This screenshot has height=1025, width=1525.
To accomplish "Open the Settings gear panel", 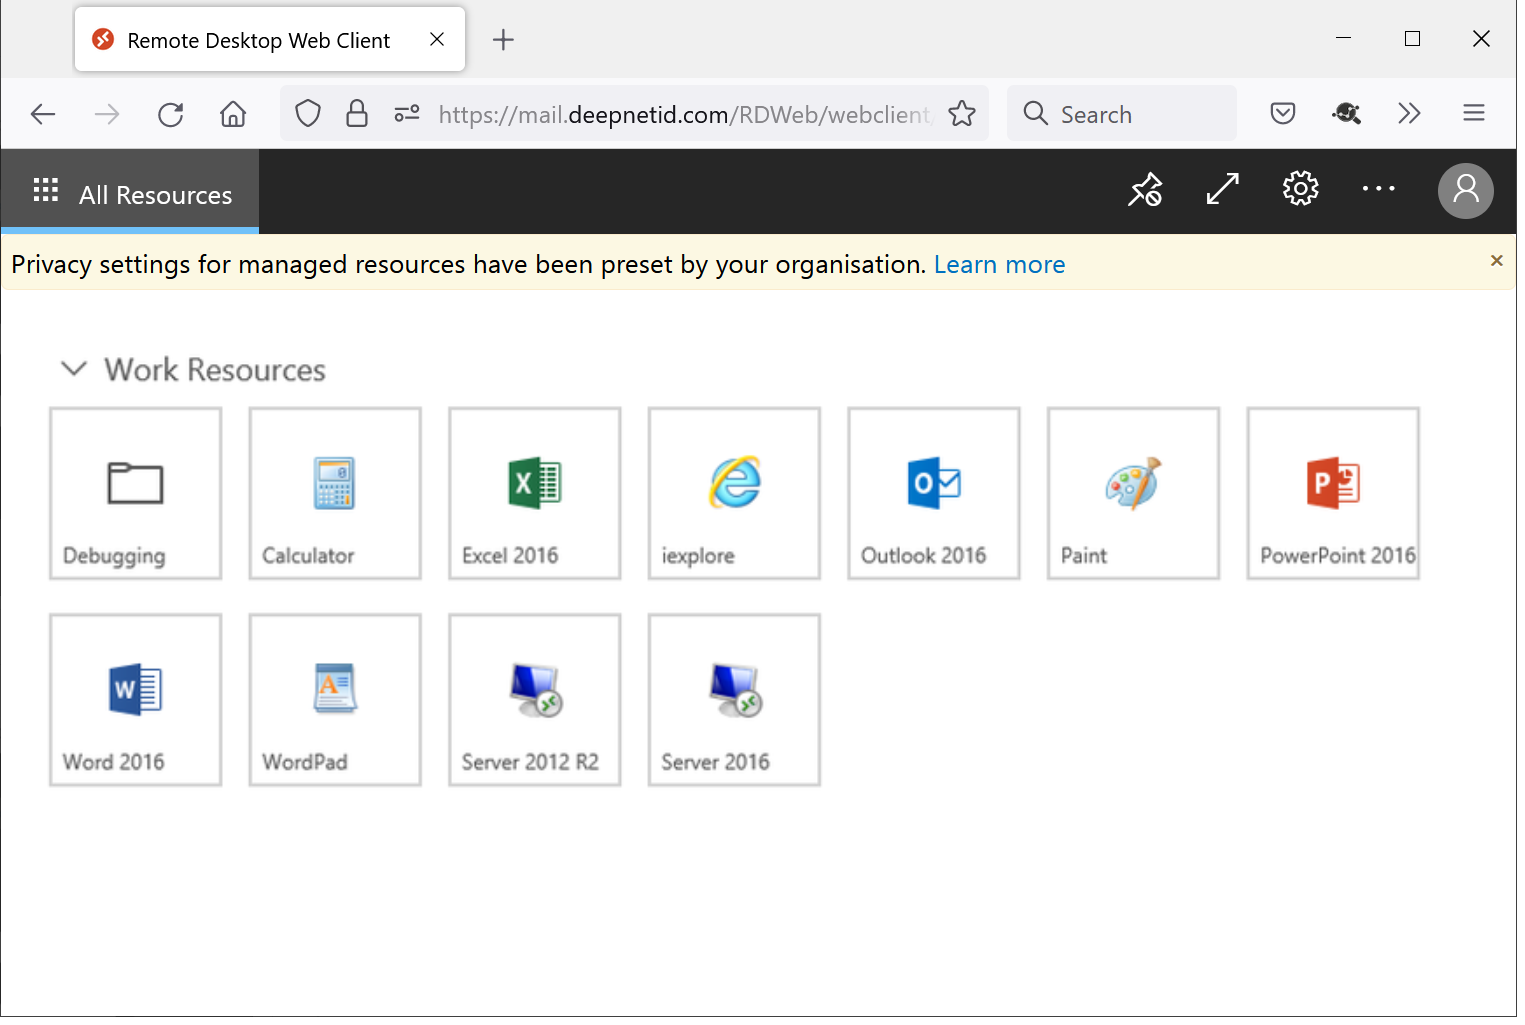I will tap(1300, 189).
